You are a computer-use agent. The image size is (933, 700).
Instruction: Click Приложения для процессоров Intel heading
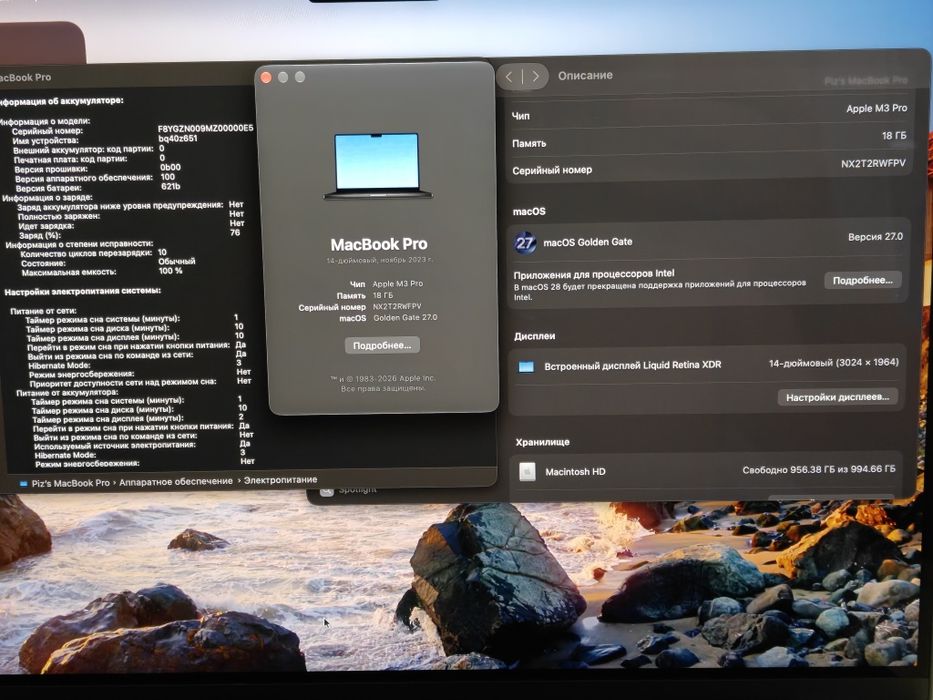(594, 274)
